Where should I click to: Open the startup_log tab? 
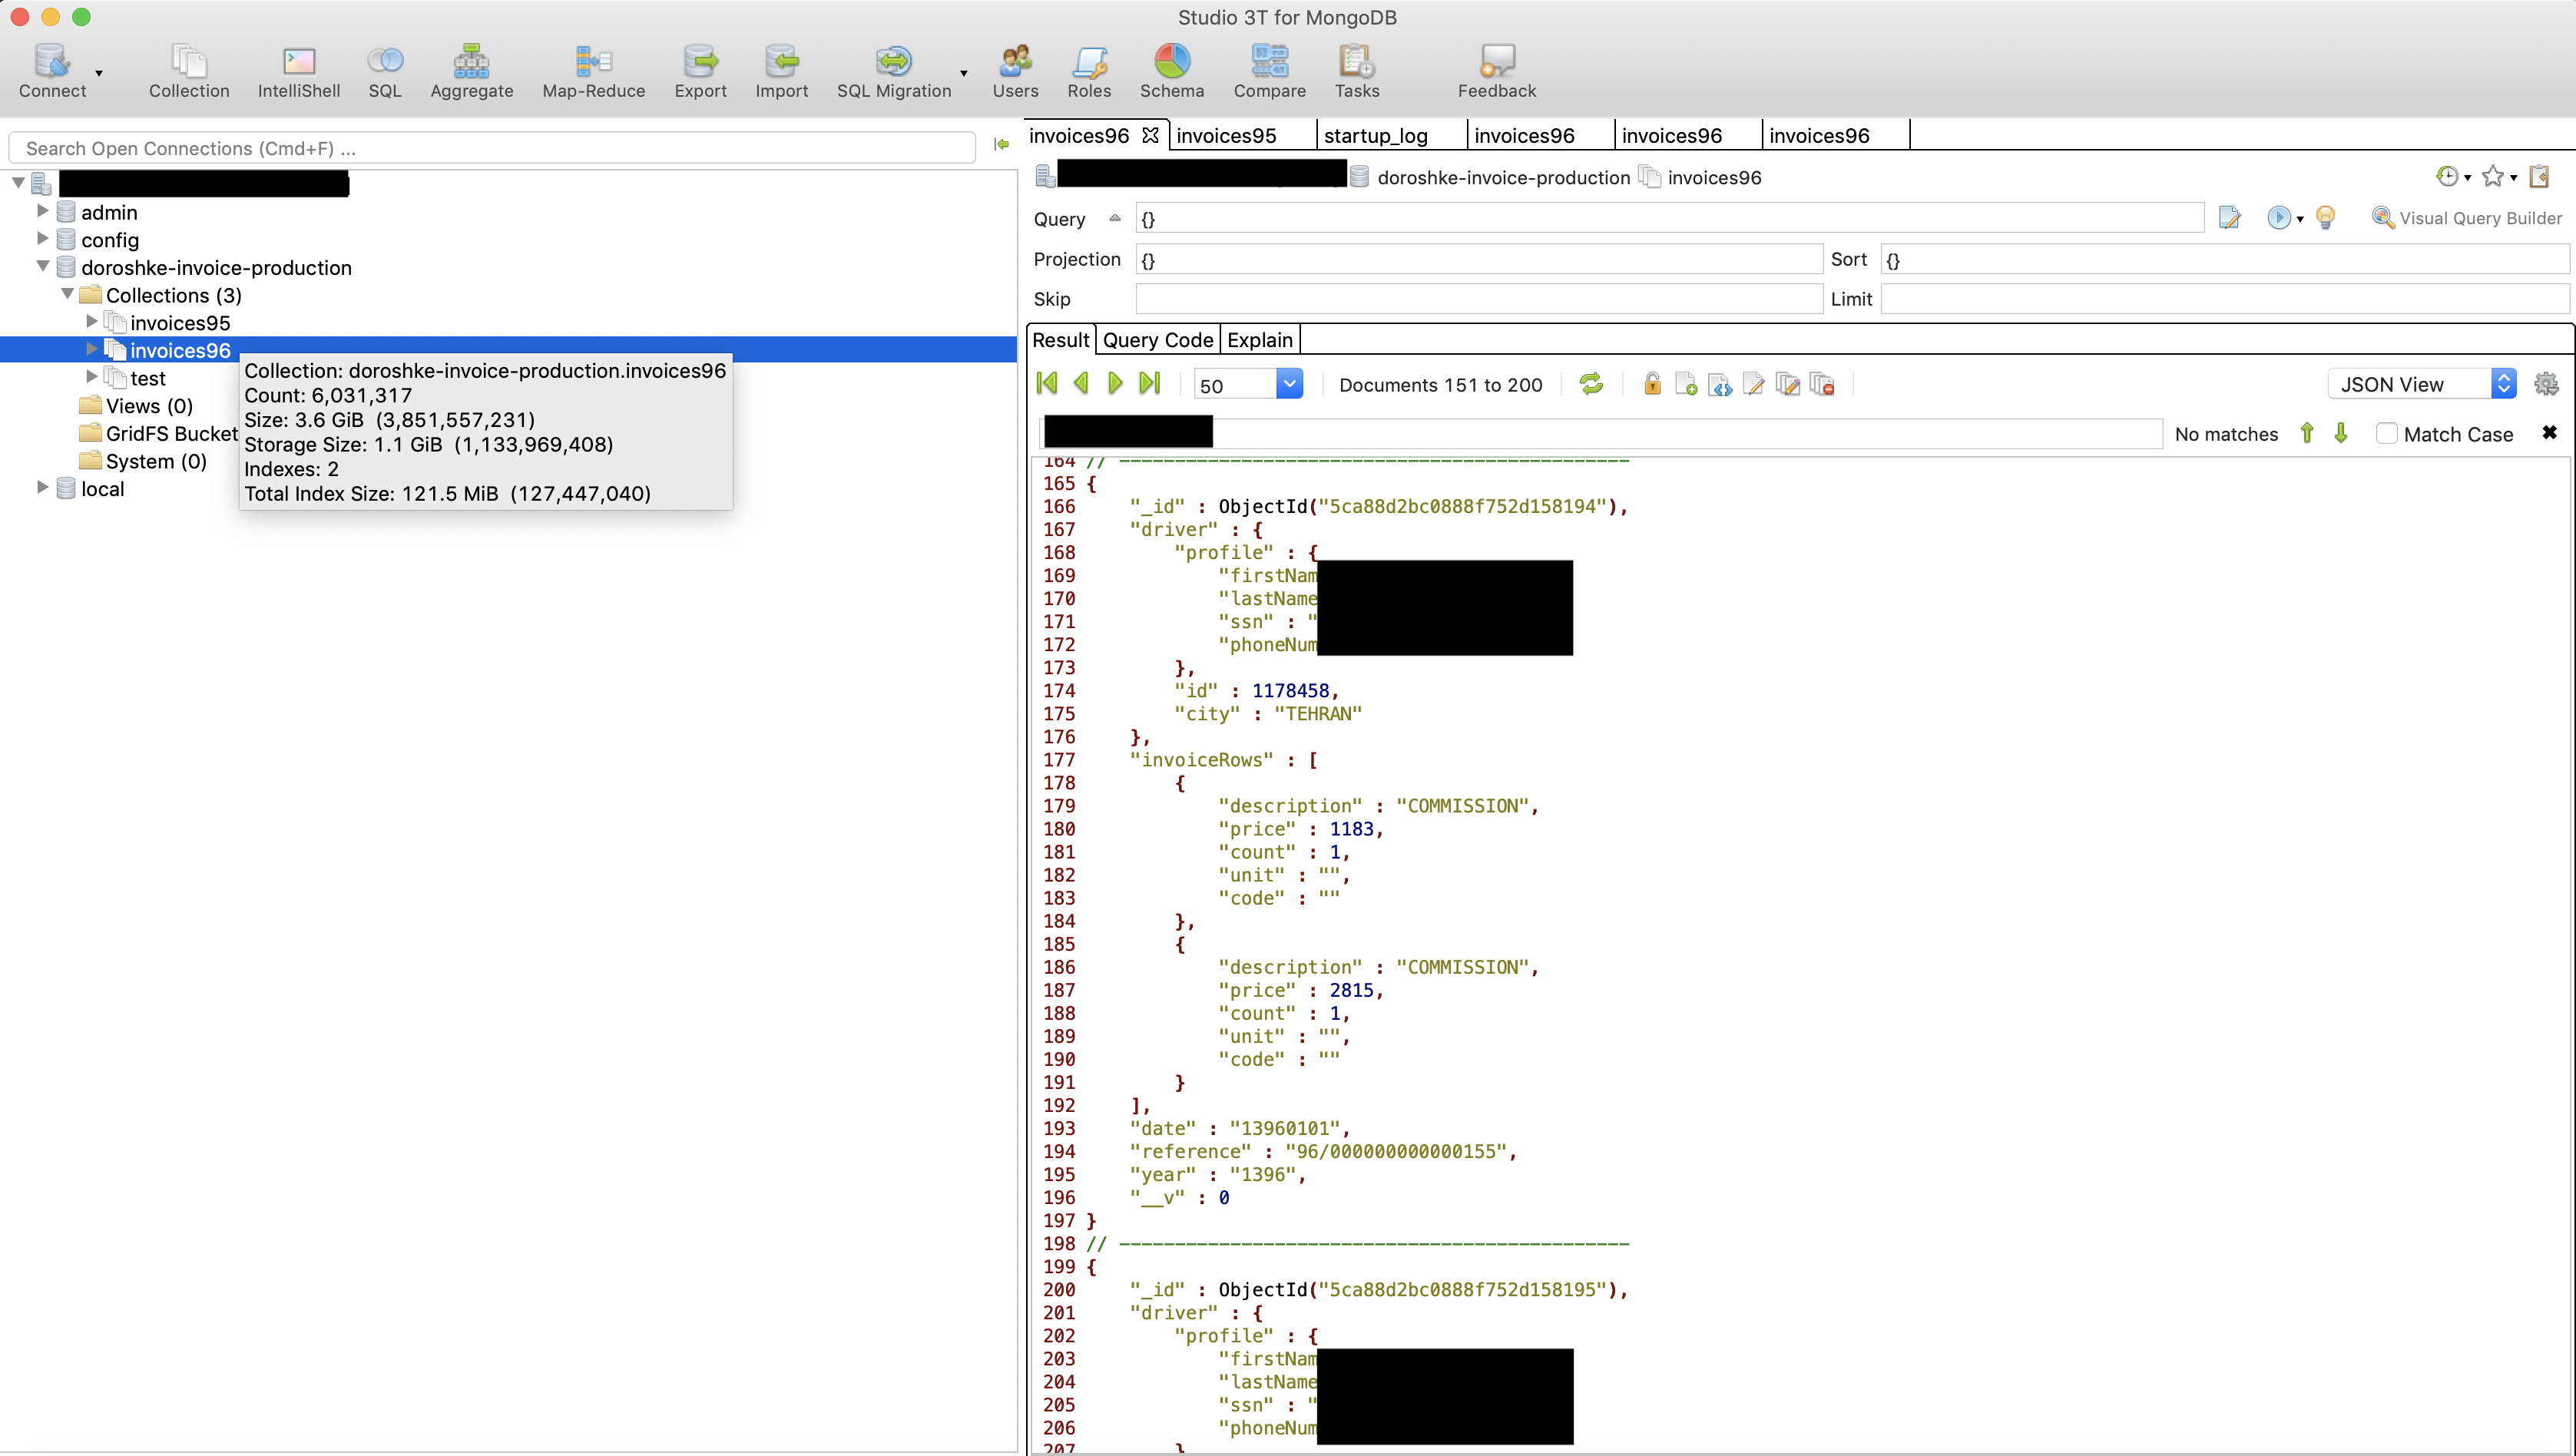tap(1375, 136)
